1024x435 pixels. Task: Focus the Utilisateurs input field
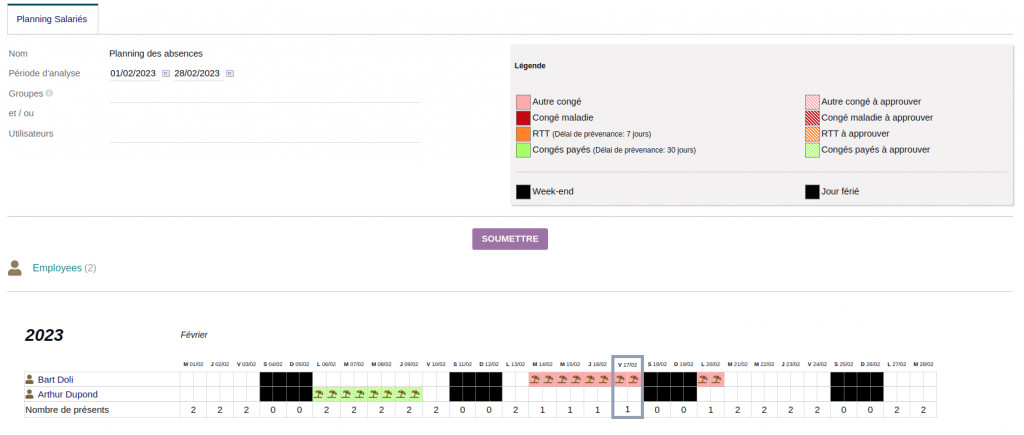(265, 135)
